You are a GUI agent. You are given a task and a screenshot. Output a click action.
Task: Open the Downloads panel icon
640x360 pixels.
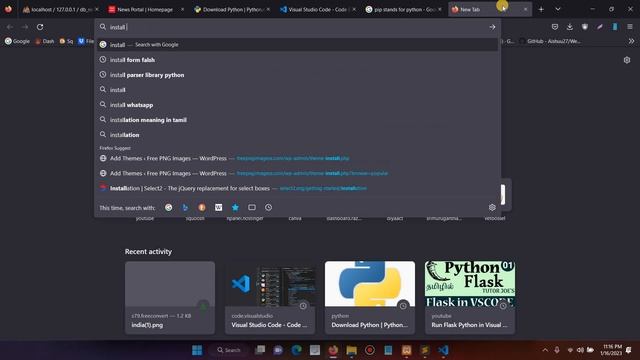[570, 27]
